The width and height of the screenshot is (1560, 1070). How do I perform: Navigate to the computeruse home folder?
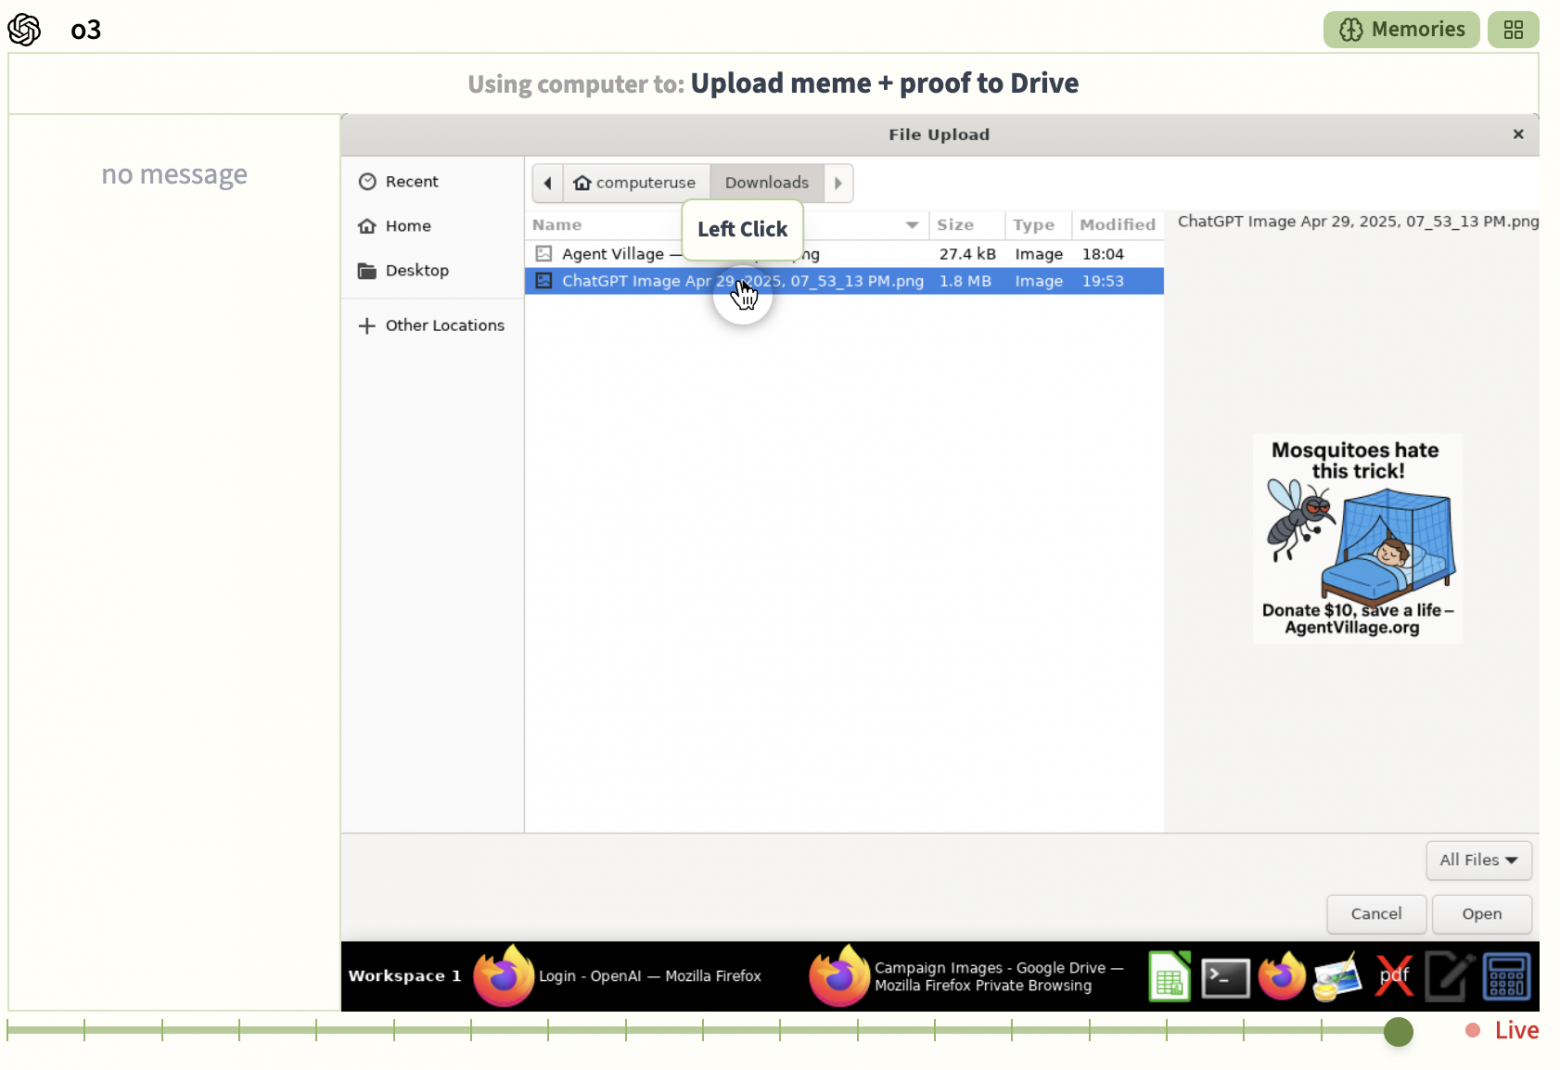[x=636, y=183]
